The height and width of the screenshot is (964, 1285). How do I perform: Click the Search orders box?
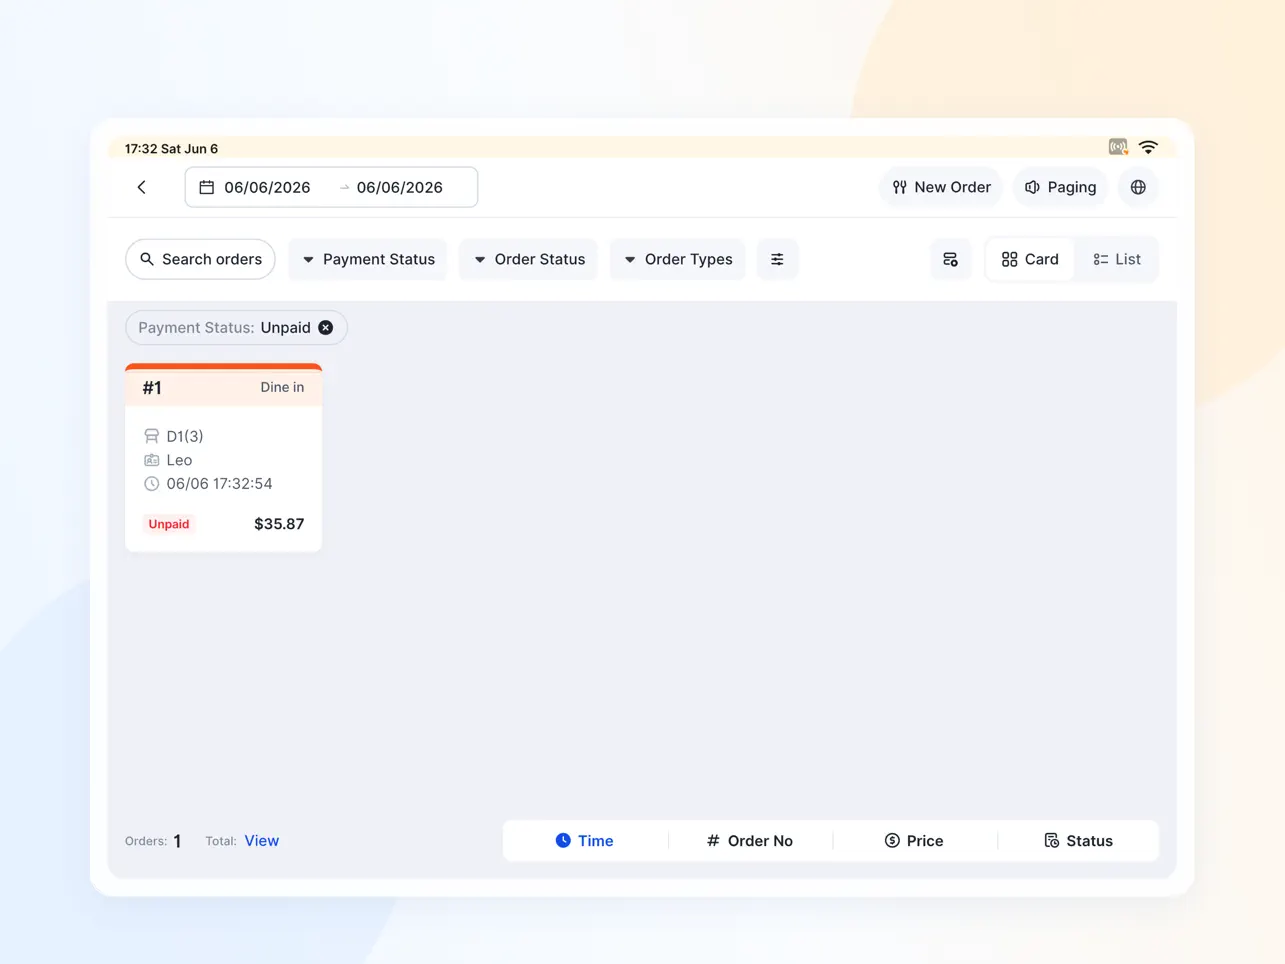click(200, 259)
